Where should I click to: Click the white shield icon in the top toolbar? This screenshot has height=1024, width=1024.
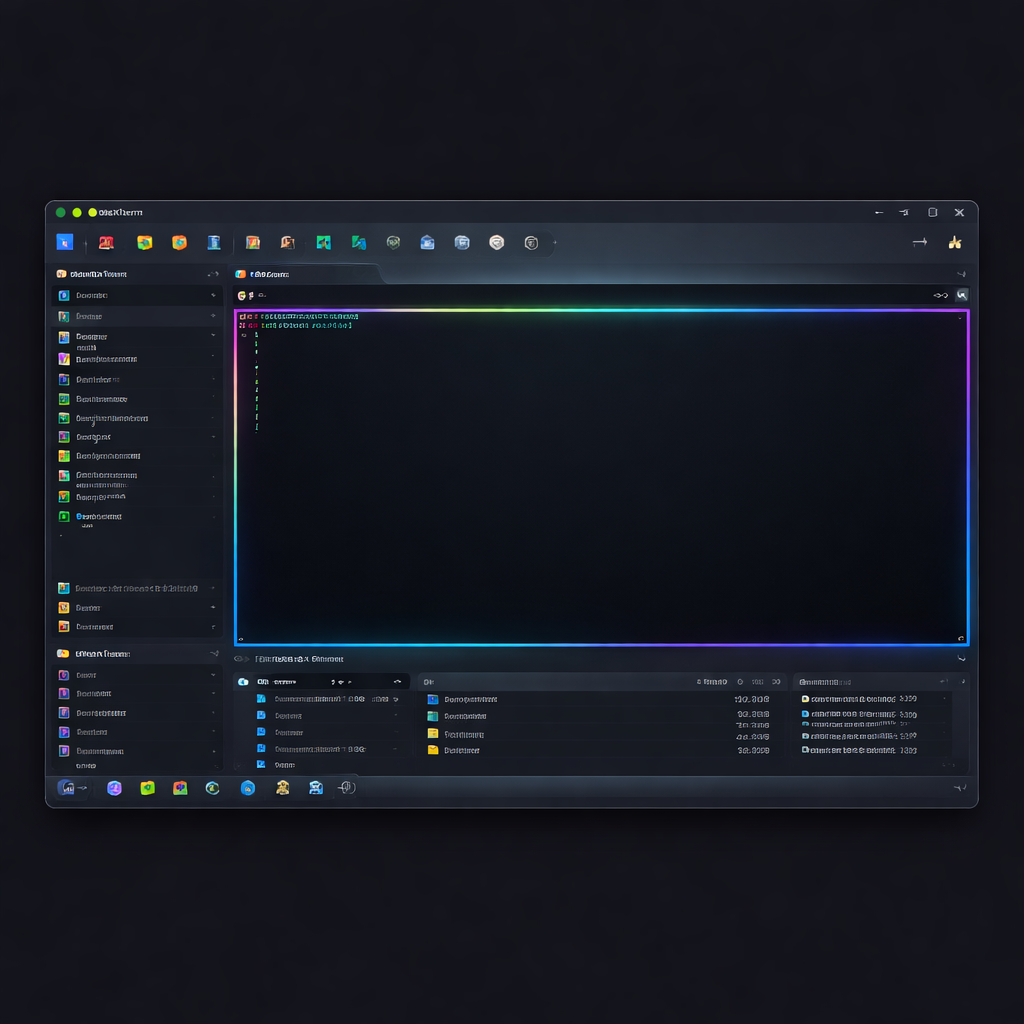(496, 242)
